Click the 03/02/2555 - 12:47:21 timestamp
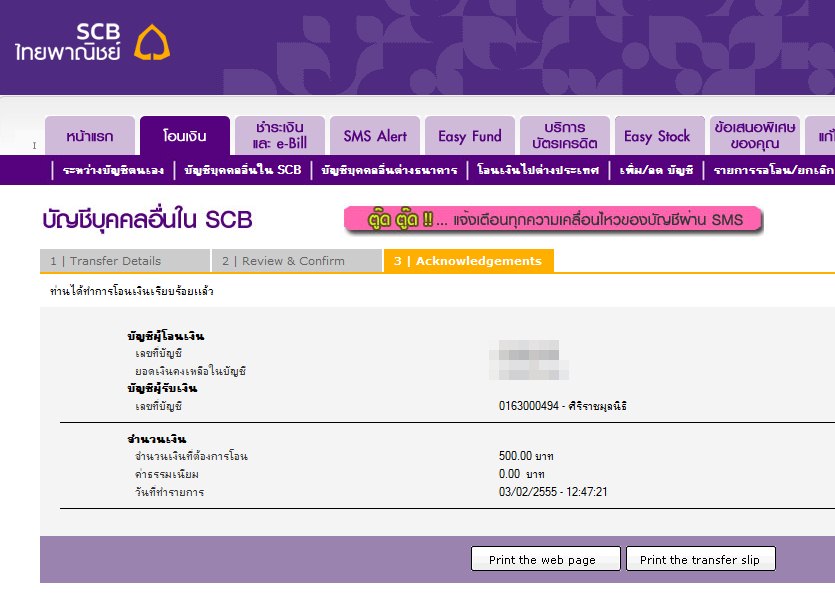 tap(553, 492)
